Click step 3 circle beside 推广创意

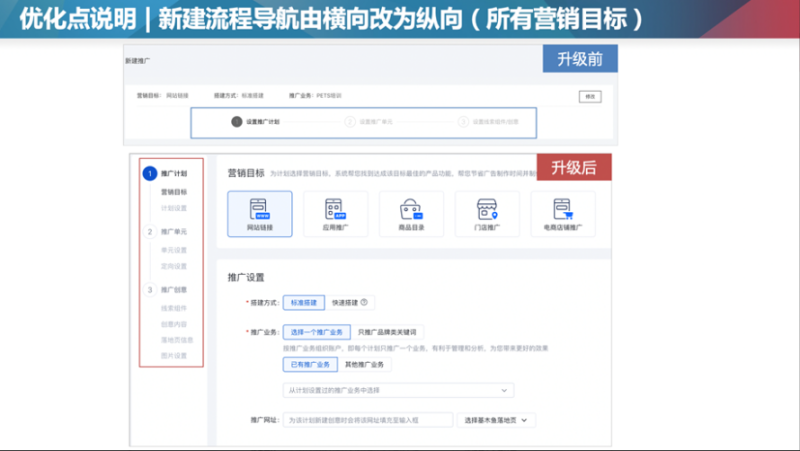(149, 290)
